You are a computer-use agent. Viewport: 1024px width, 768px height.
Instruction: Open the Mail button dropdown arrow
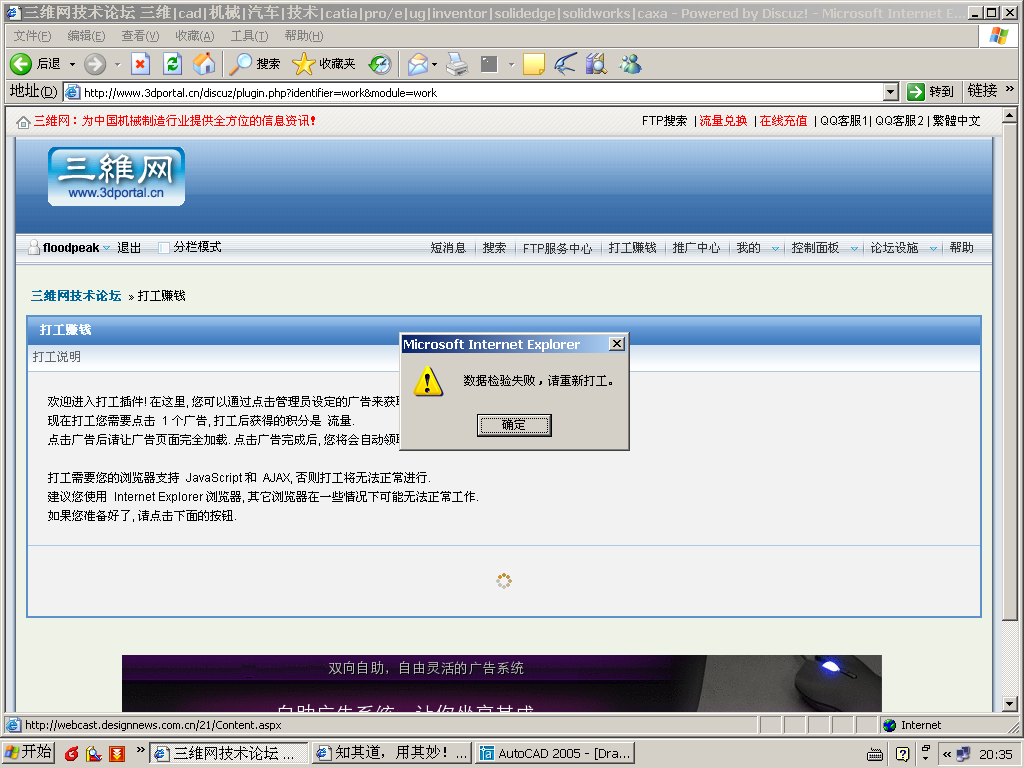(434, 65)
